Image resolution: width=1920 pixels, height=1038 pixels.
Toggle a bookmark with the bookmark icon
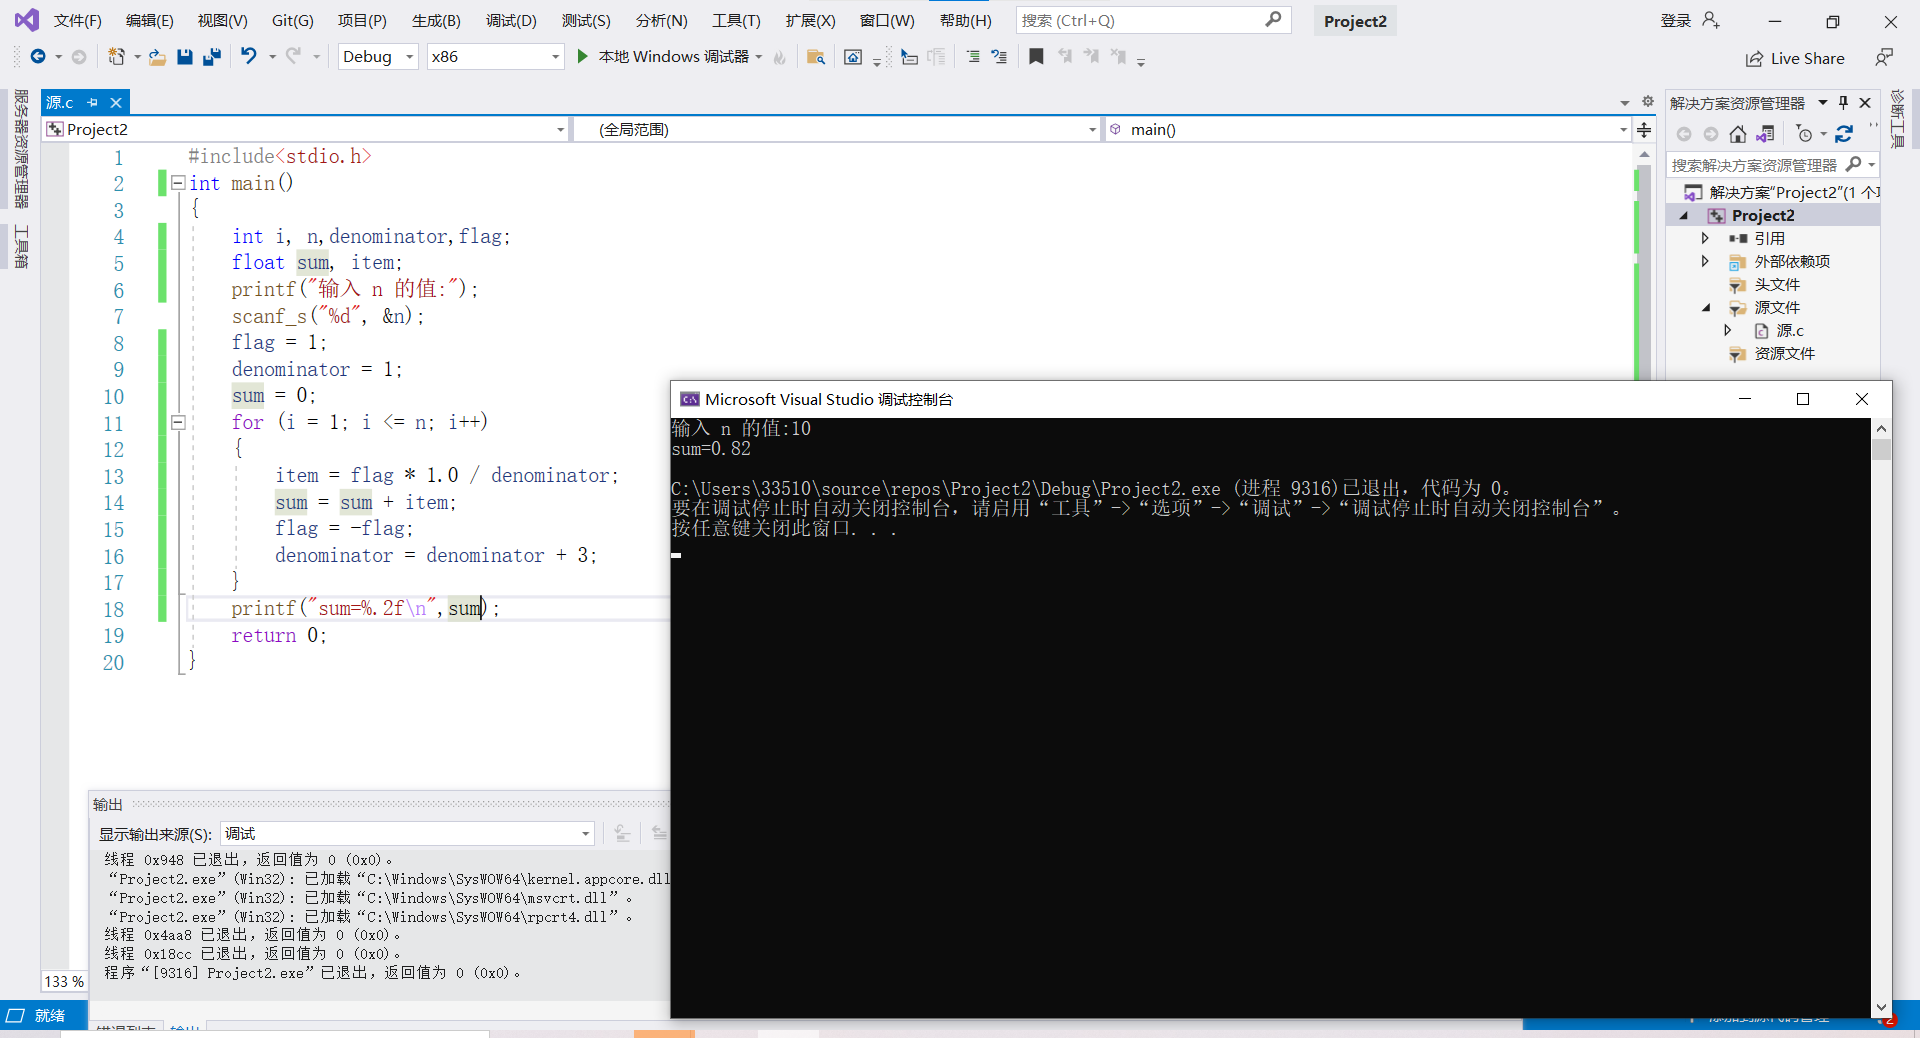[1036, 57]
